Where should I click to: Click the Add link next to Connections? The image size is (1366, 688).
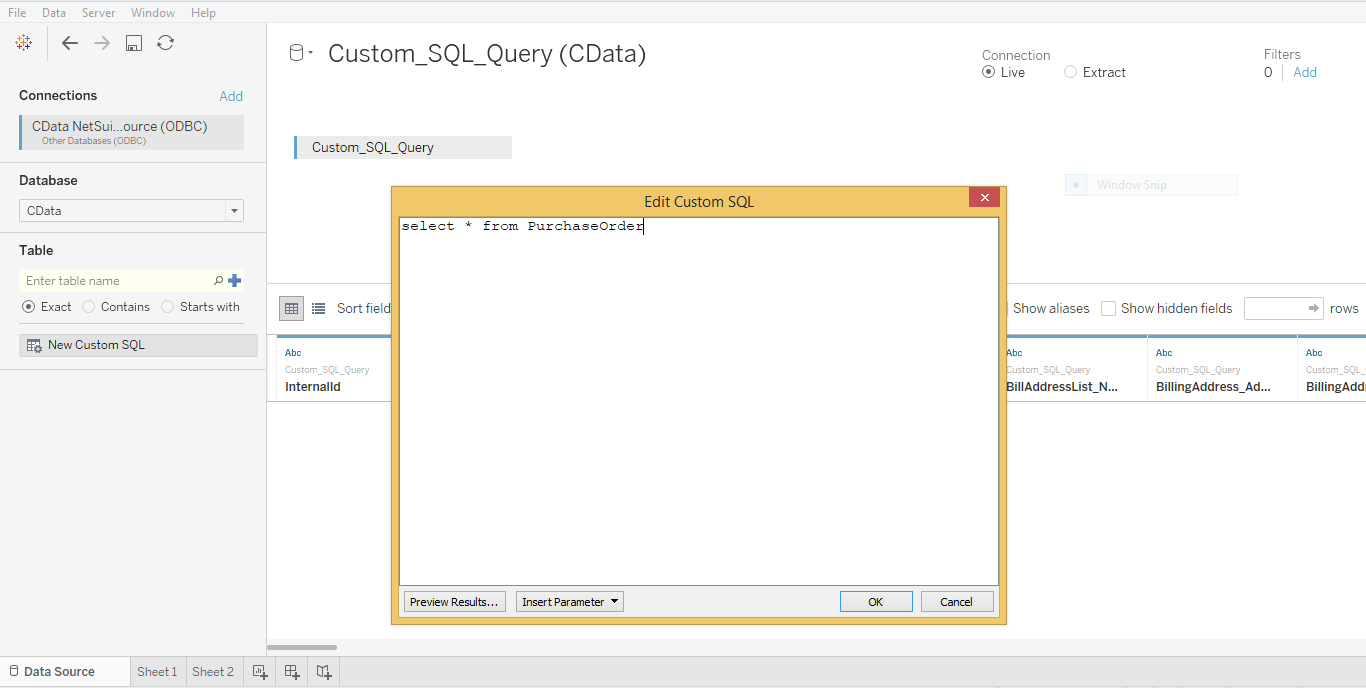tap(231, 95)
